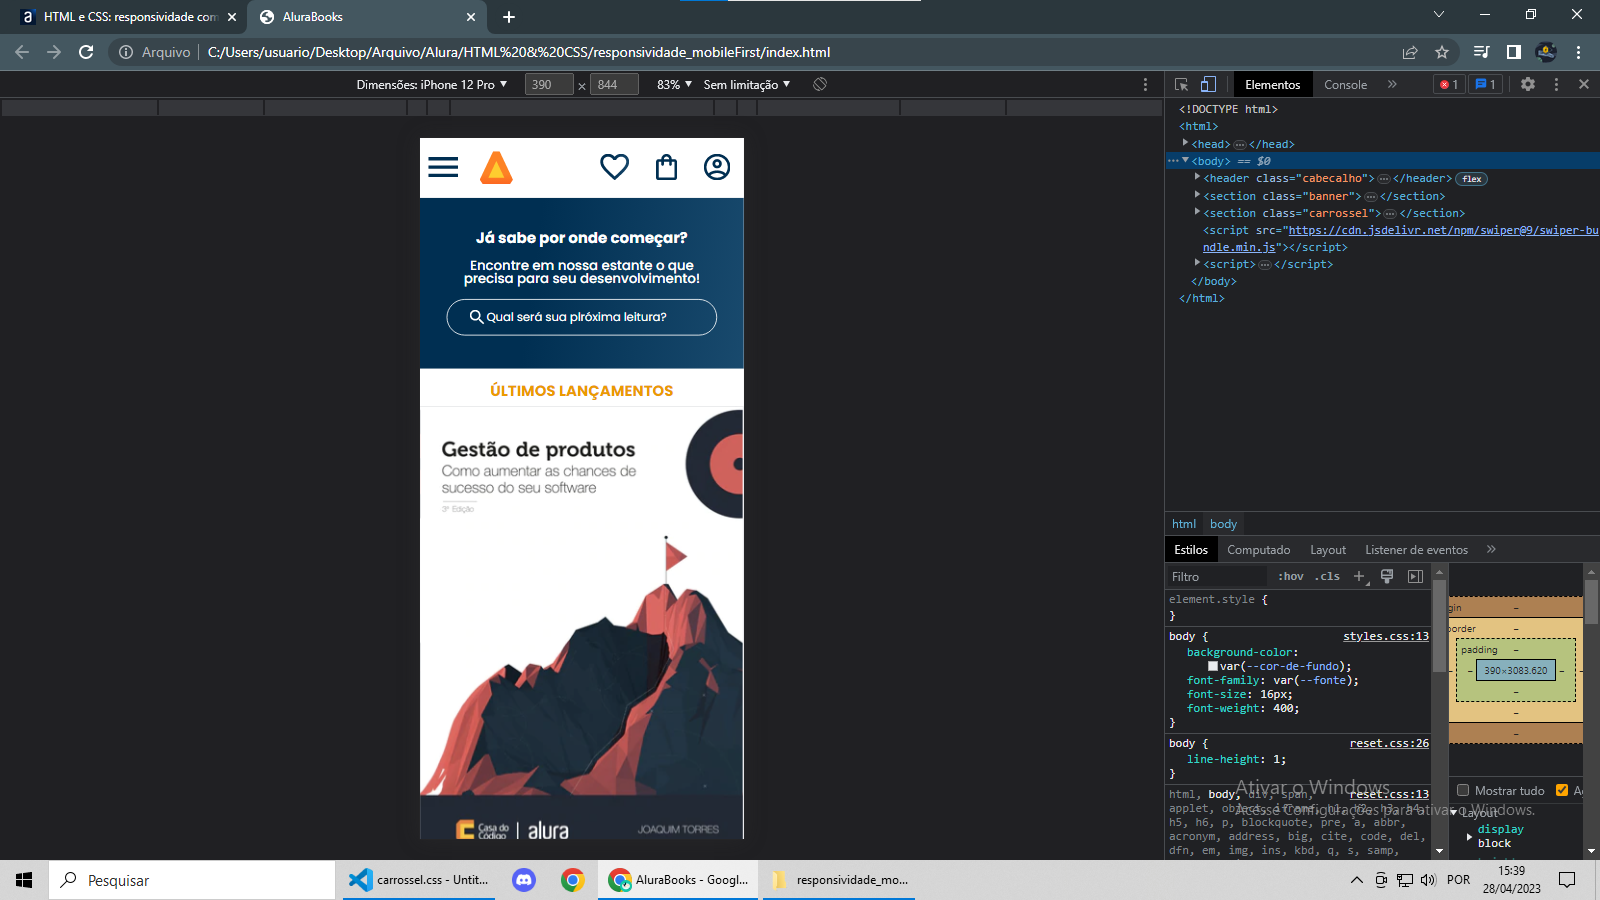Viewport: 1600px width, 900px height.
Task: Open reset.css:26 source link
Action: [1389, 743]
